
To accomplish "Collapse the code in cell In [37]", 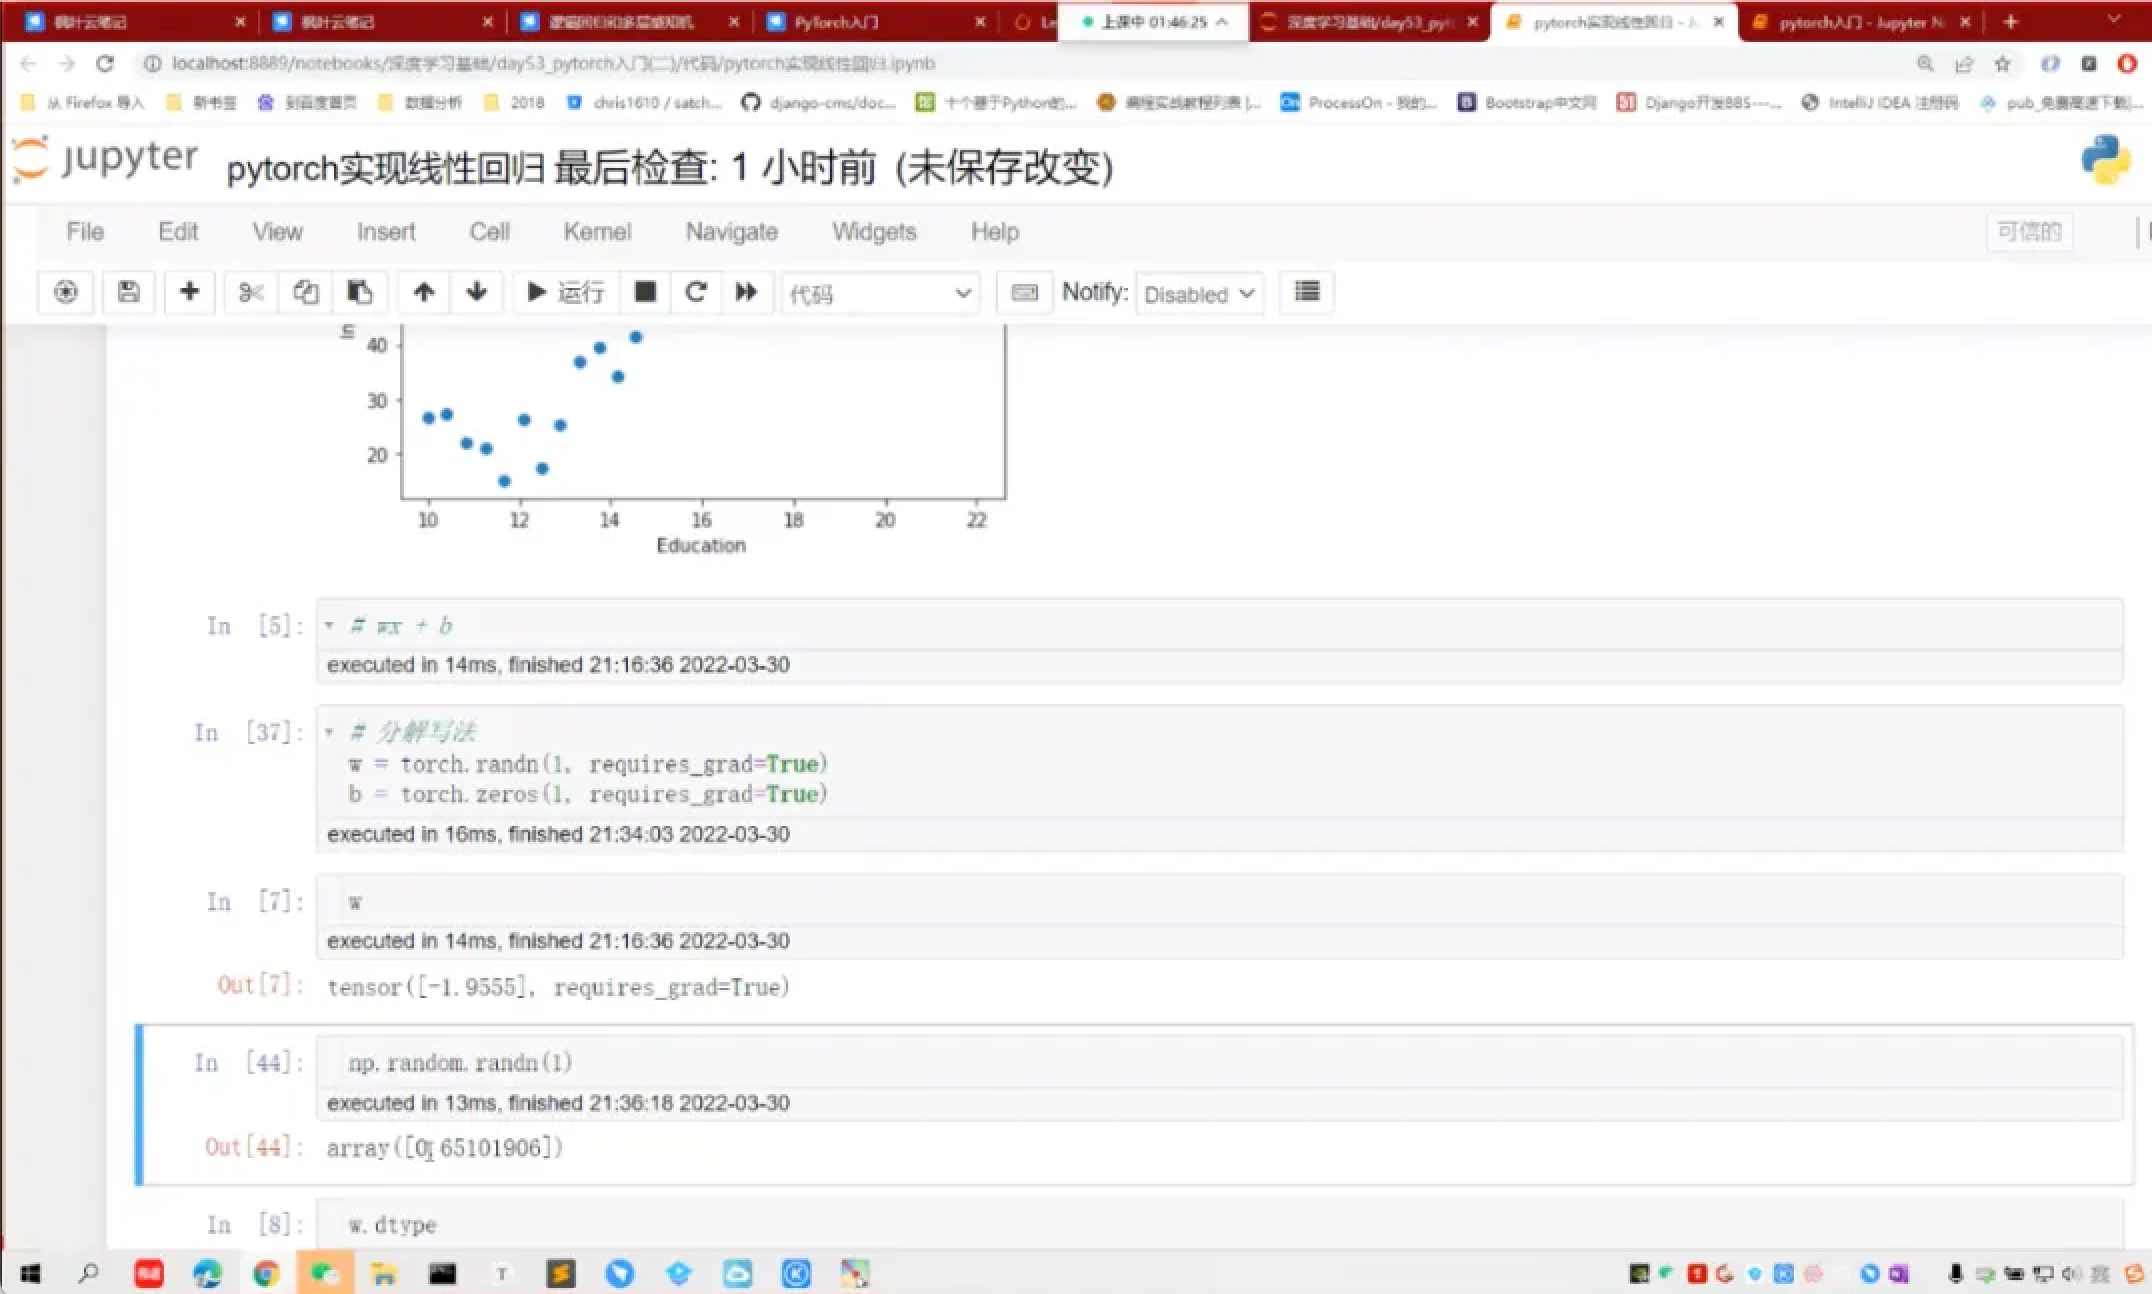I will click(x=329, y=732).
